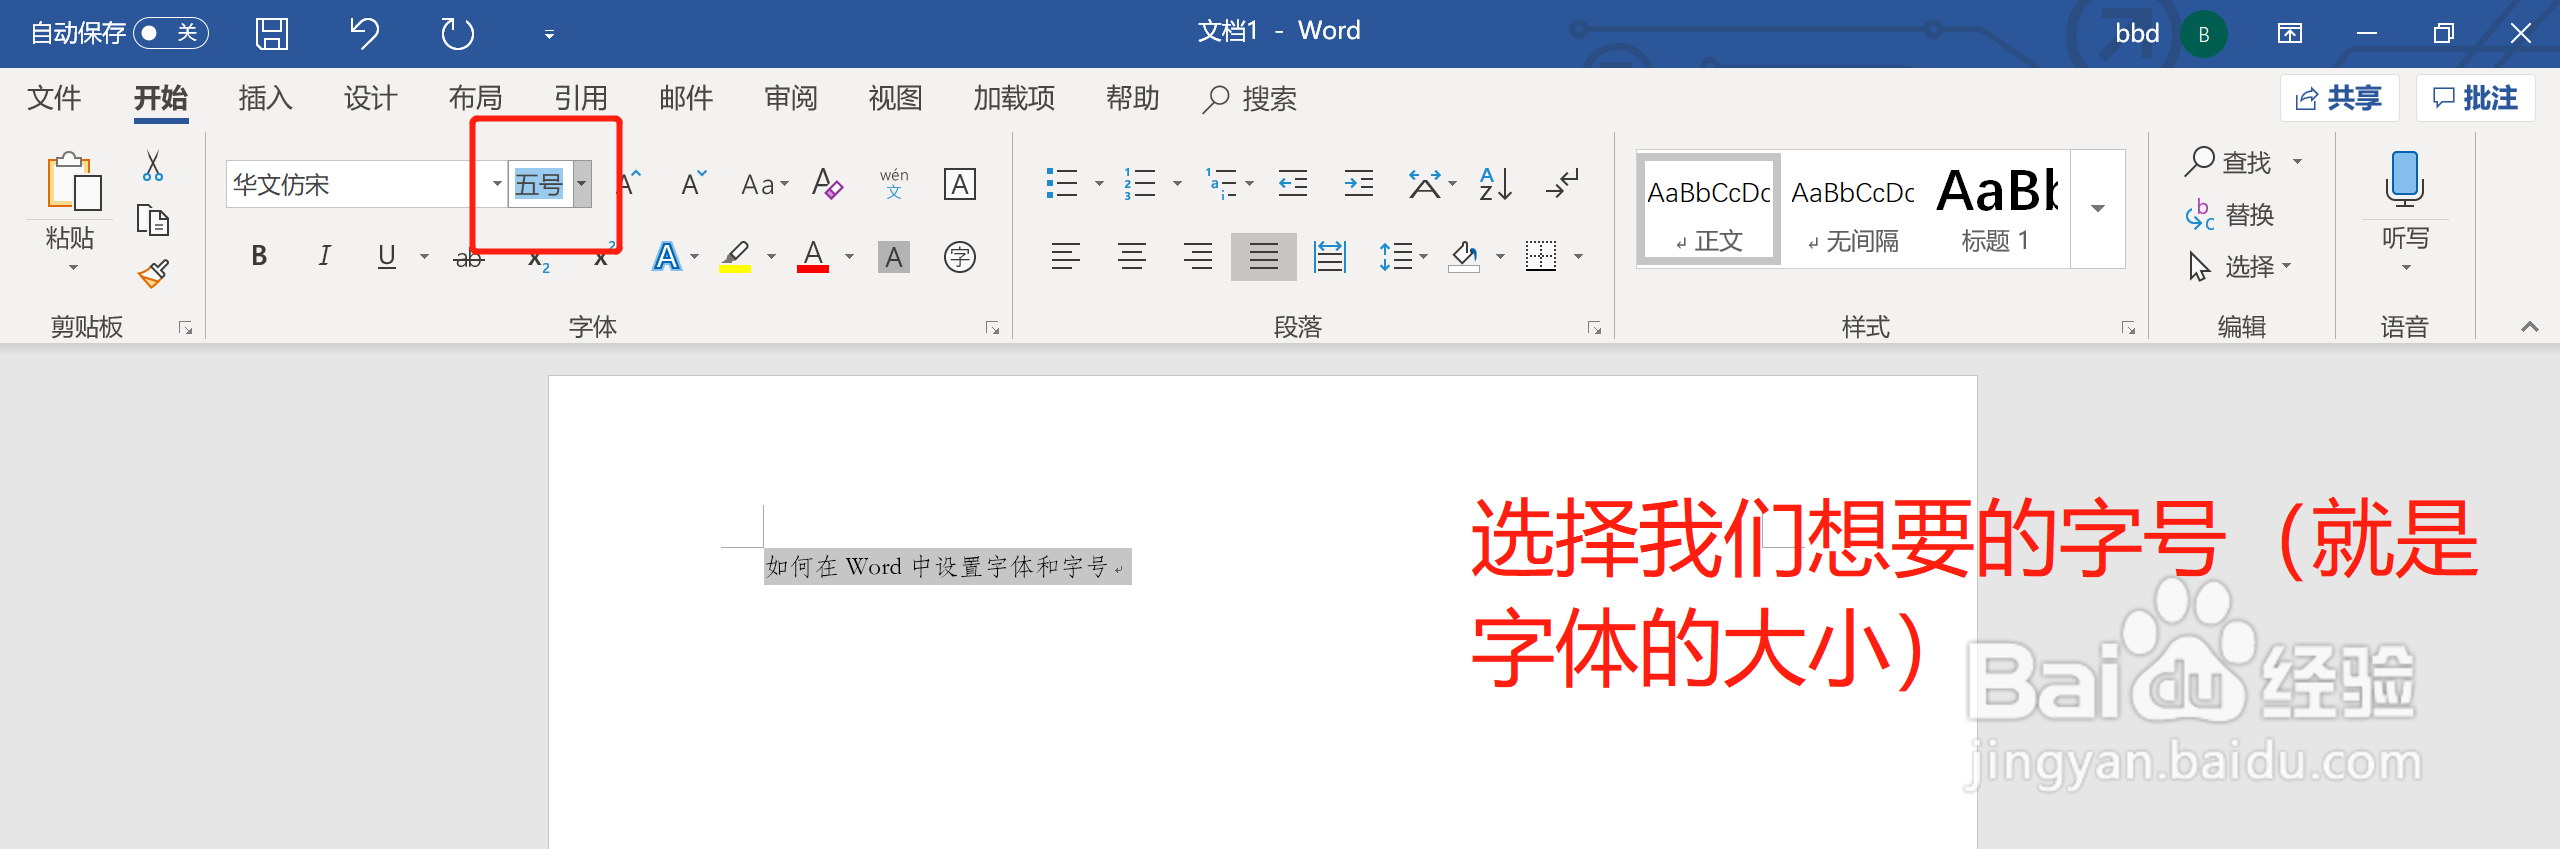Shrink font with the smaller A icon
Viewport: 2560px width, 849px height.
point(693,183)
